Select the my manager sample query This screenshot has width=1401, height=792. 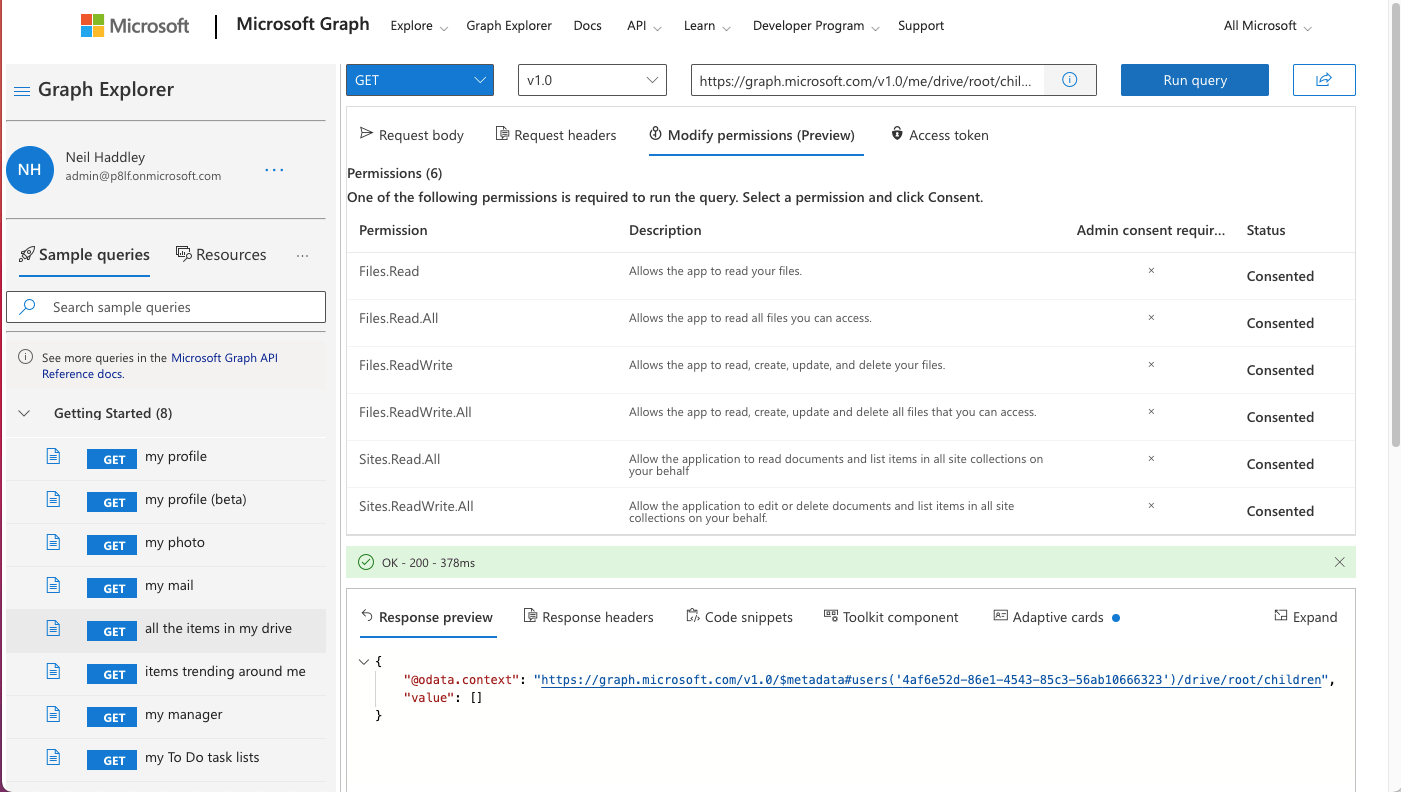click(x=183, y=715)
